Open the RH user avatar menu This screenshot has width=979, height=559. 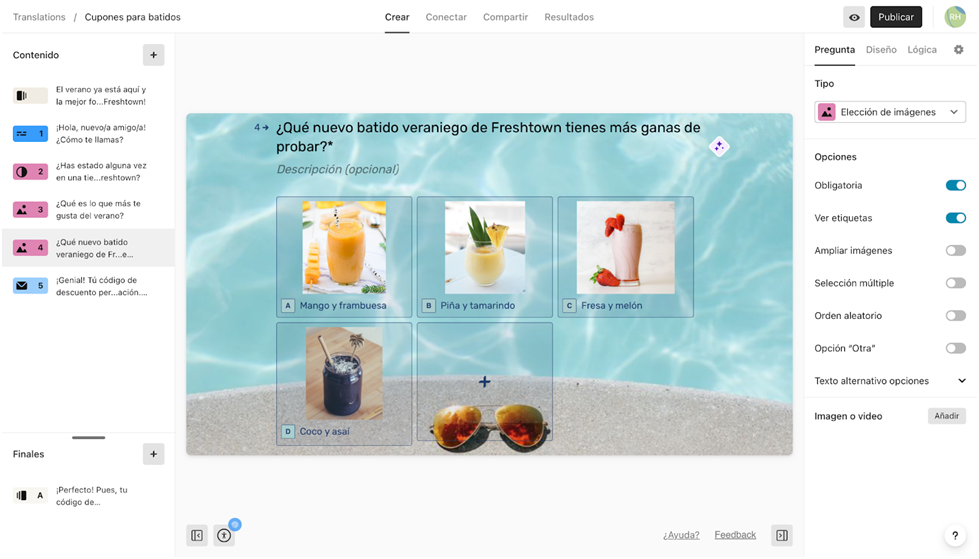click(955, 17)
